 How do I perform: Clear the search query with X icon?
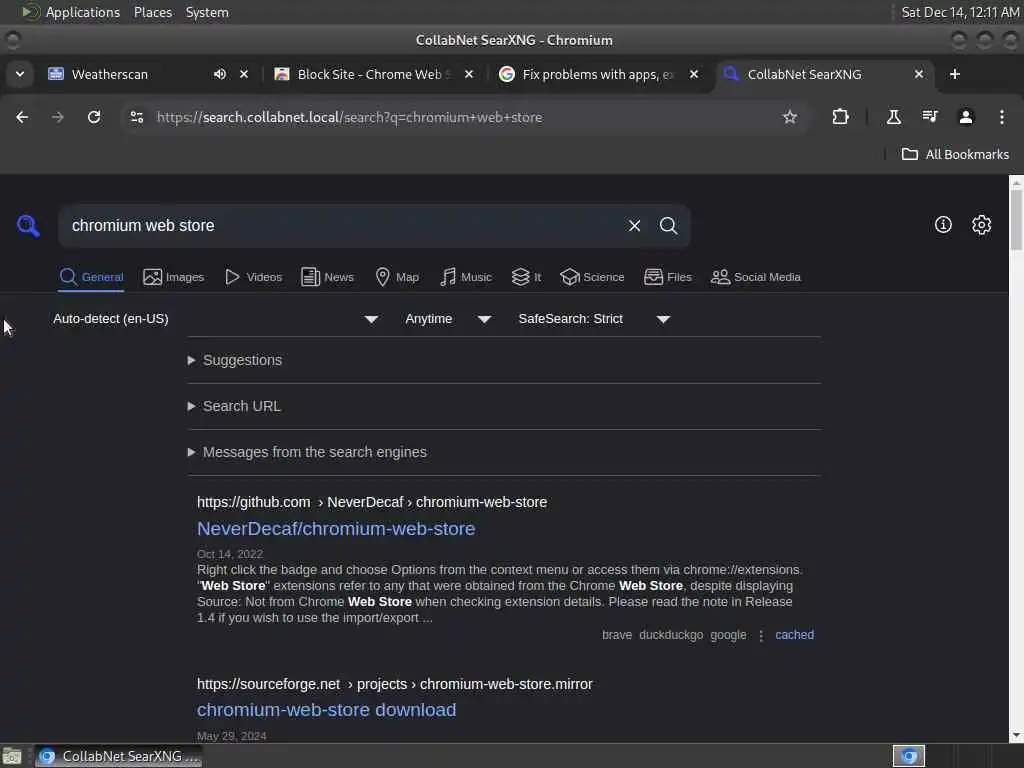pyautogui.click(x=634, y=226)
